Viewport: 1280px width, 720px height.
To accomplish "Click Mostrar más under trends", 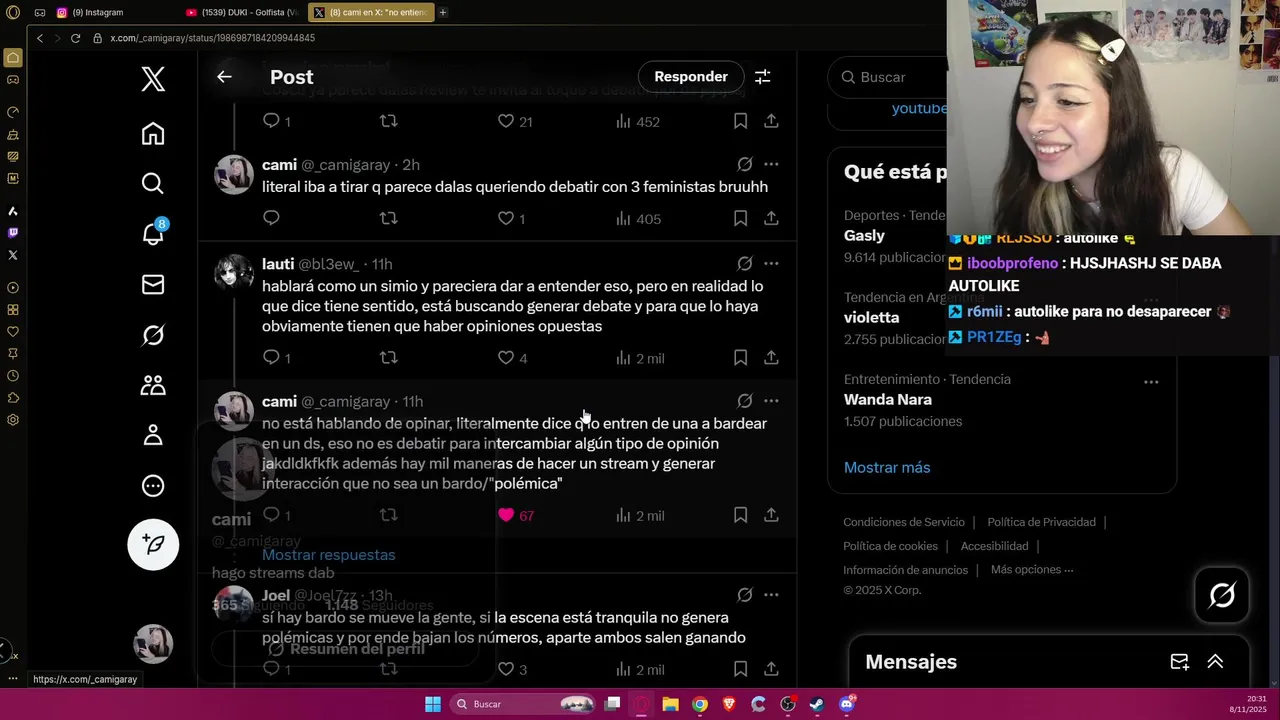I will pyautogui.click(x=887, y=468).
